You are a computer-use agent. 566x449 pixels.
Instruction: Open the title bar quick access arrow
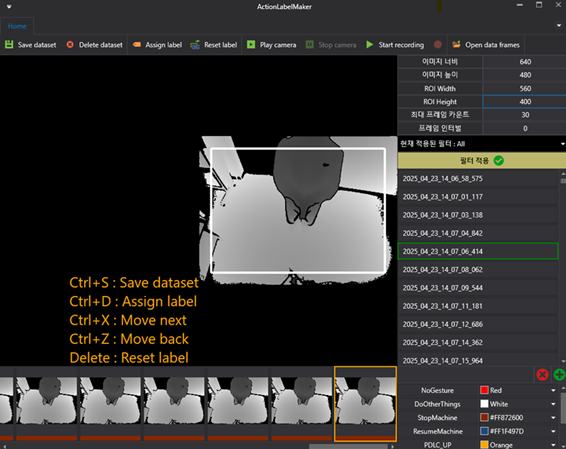point(9,6)
